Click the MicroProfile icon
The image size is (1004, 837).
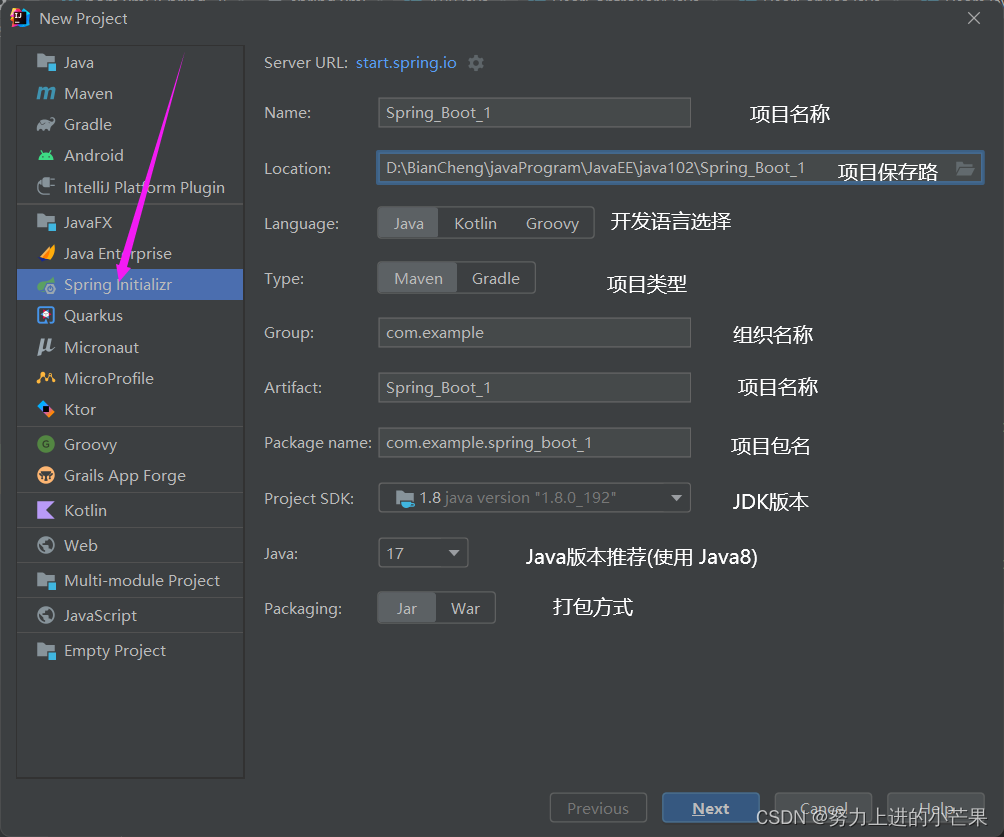[46, 378]
